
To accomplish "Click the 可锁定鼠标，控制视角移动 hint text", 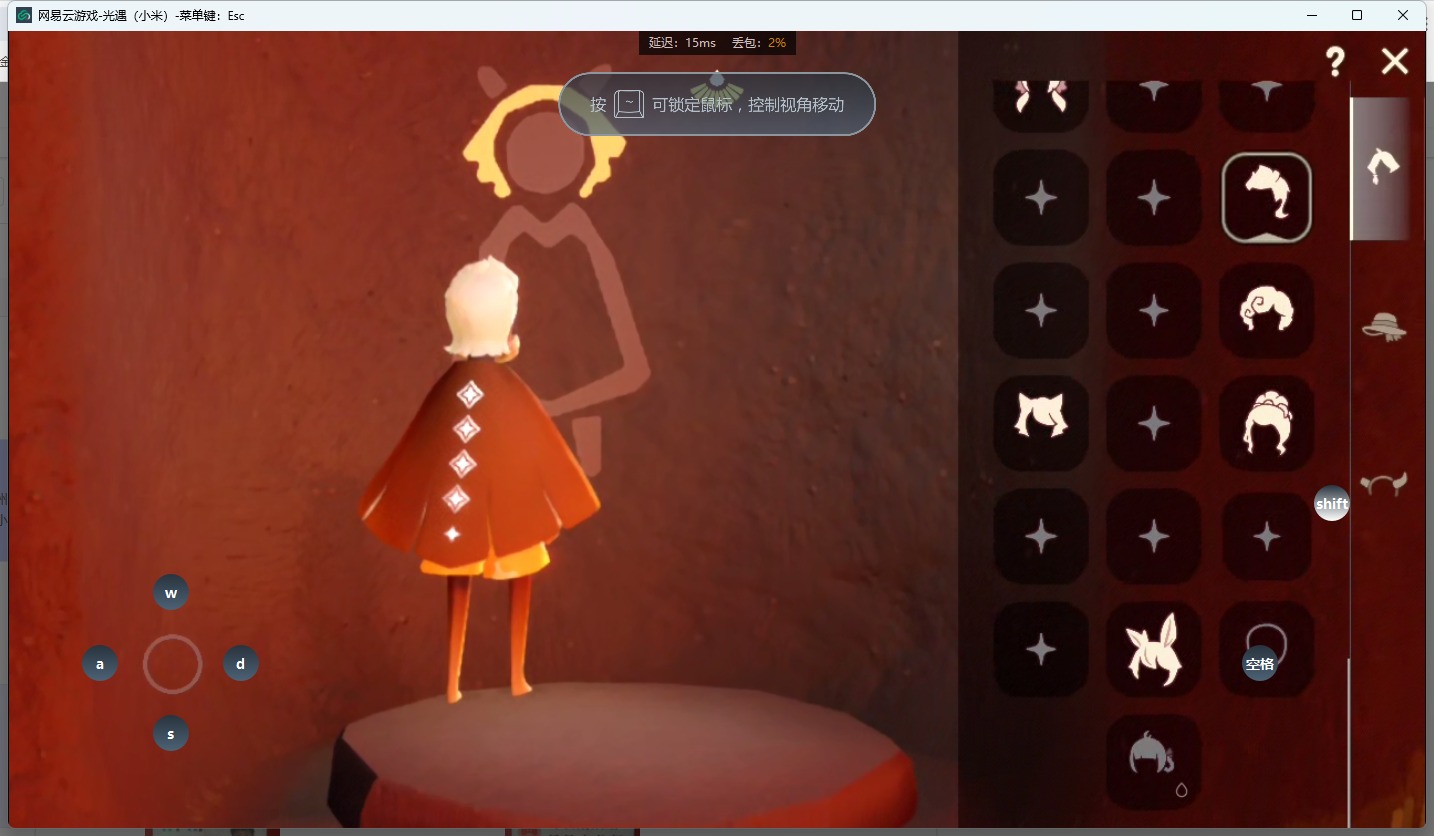I will [x=748, y=104].
